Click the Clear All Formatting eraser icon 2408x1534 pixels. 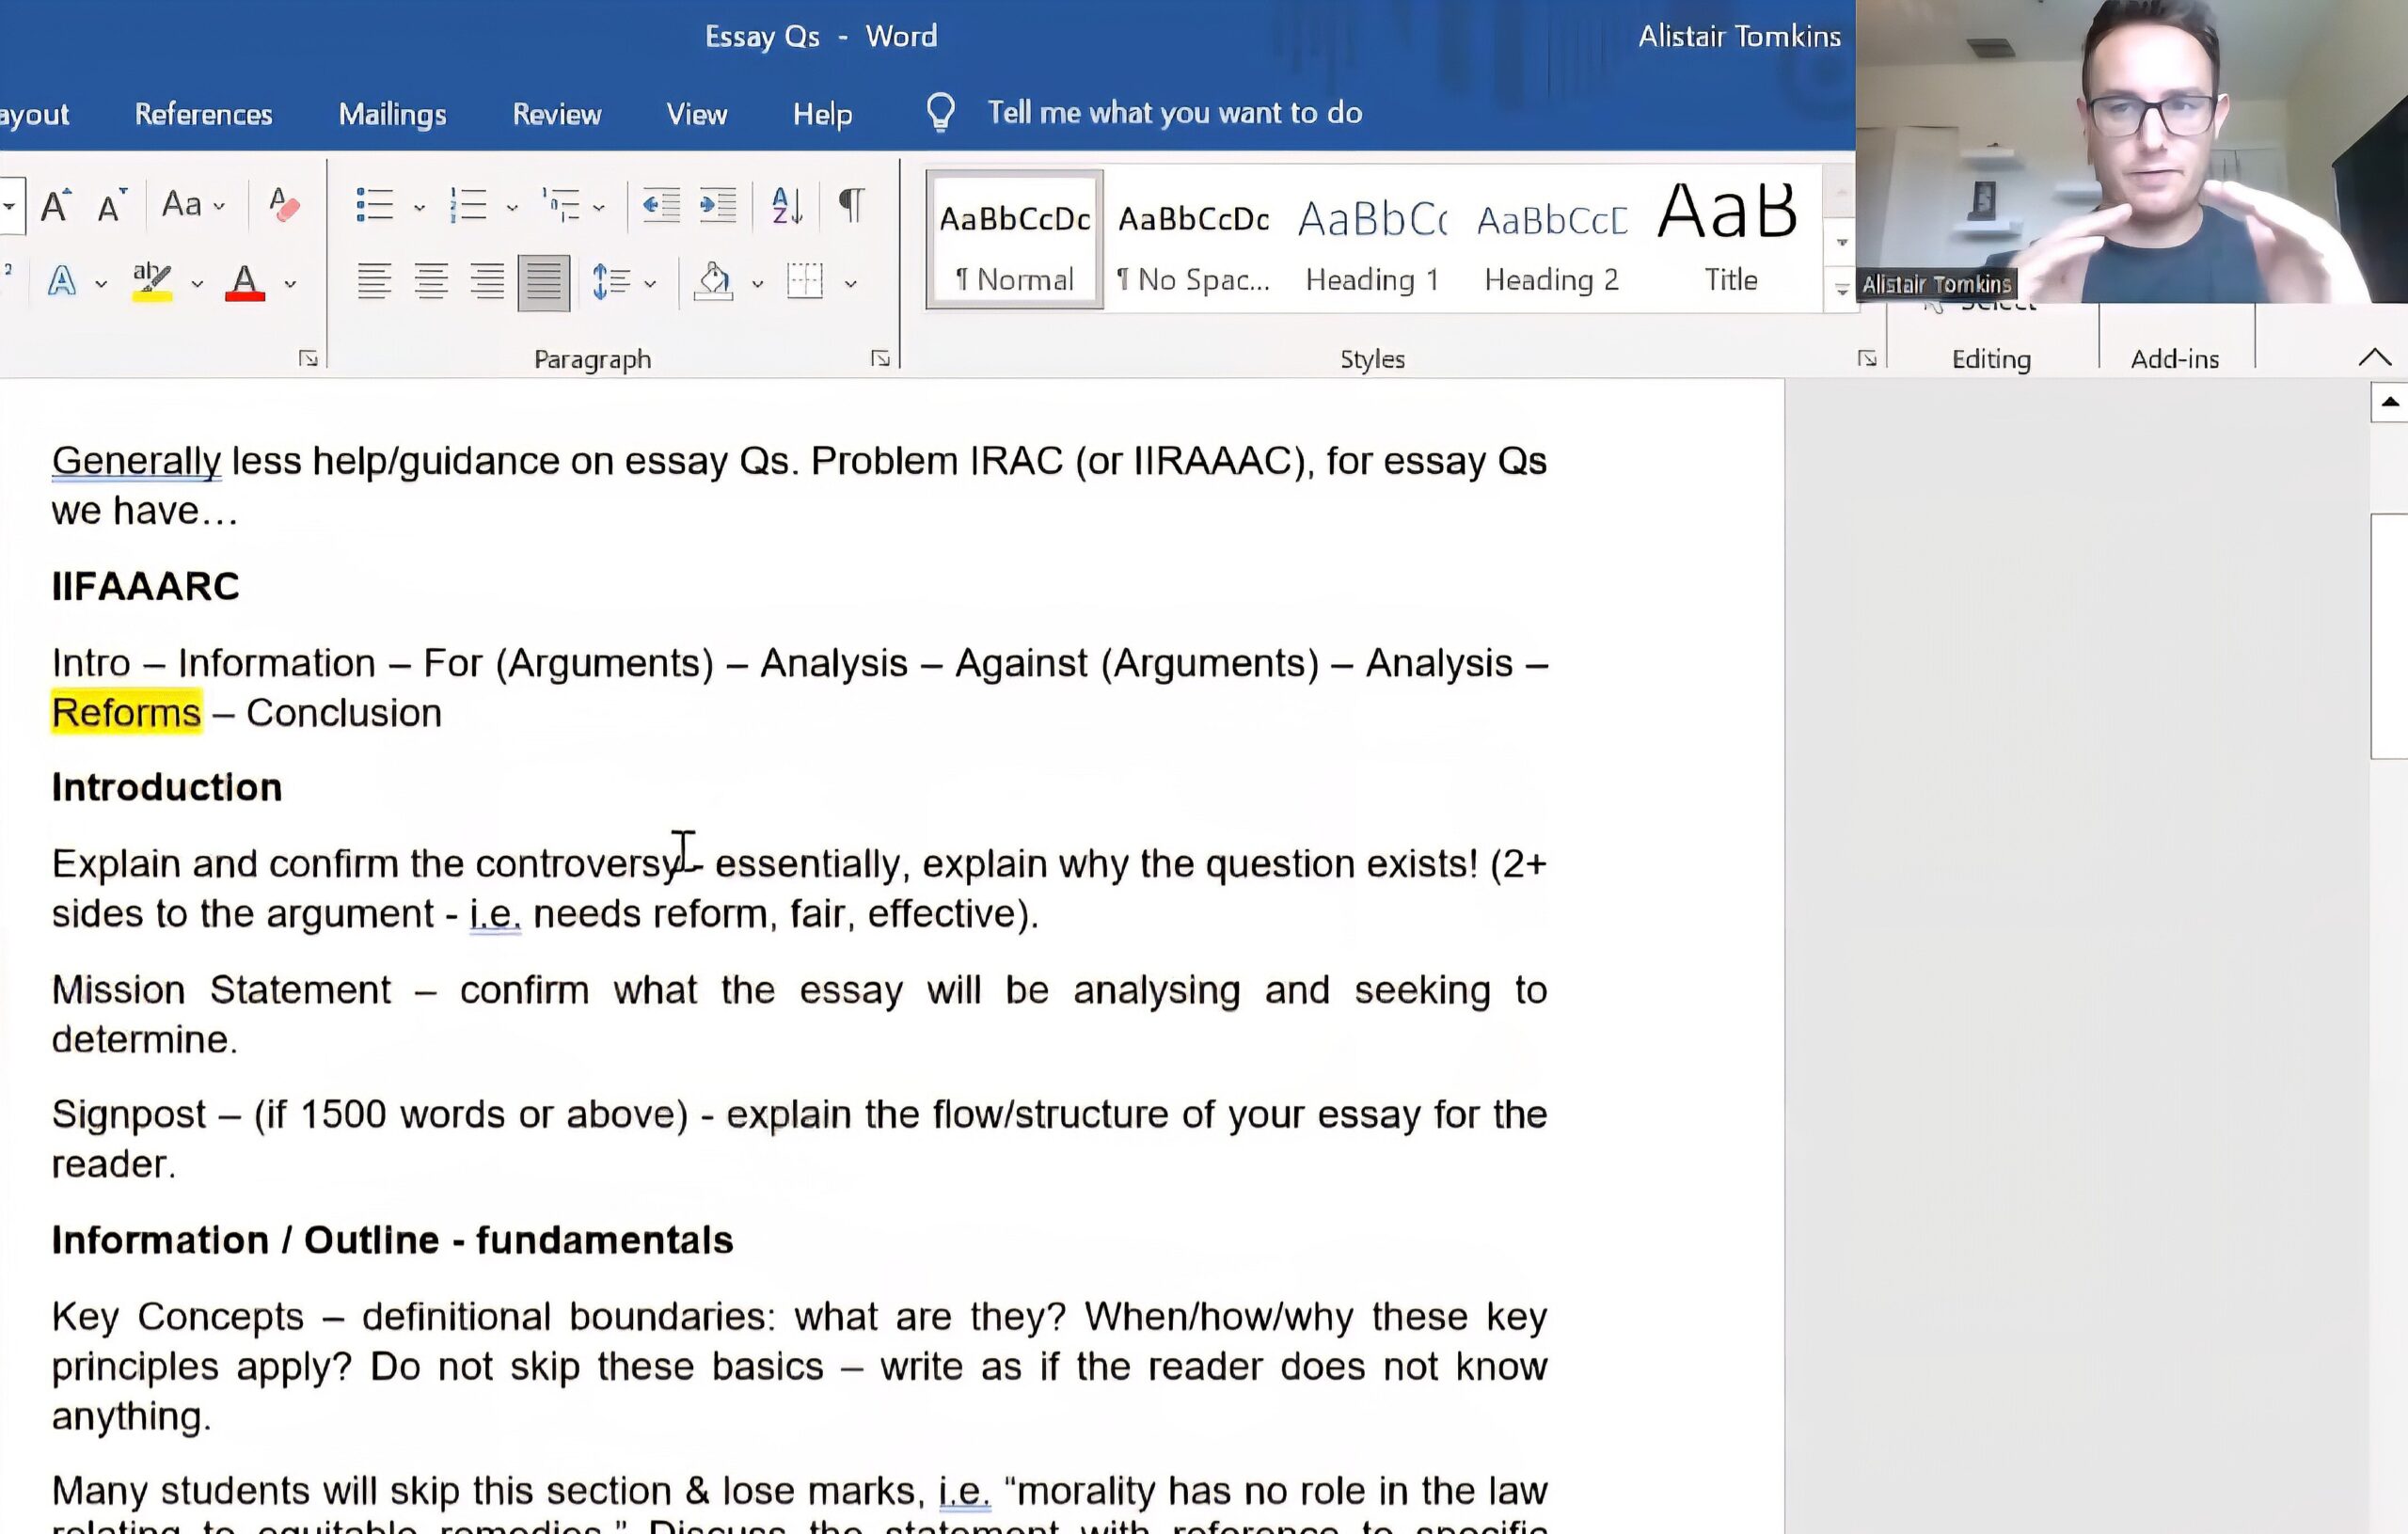click(x=284, y=205)
